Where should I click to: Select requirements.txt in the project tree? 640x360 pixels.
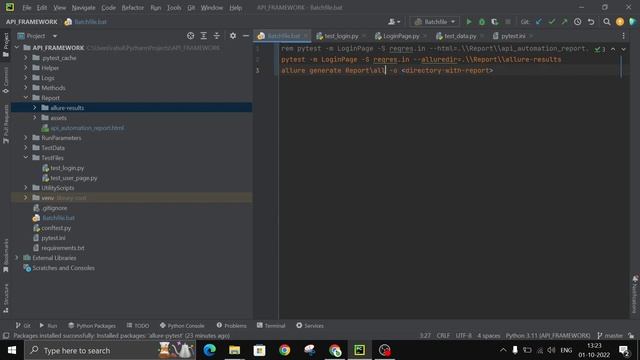(x=63, y=248)
